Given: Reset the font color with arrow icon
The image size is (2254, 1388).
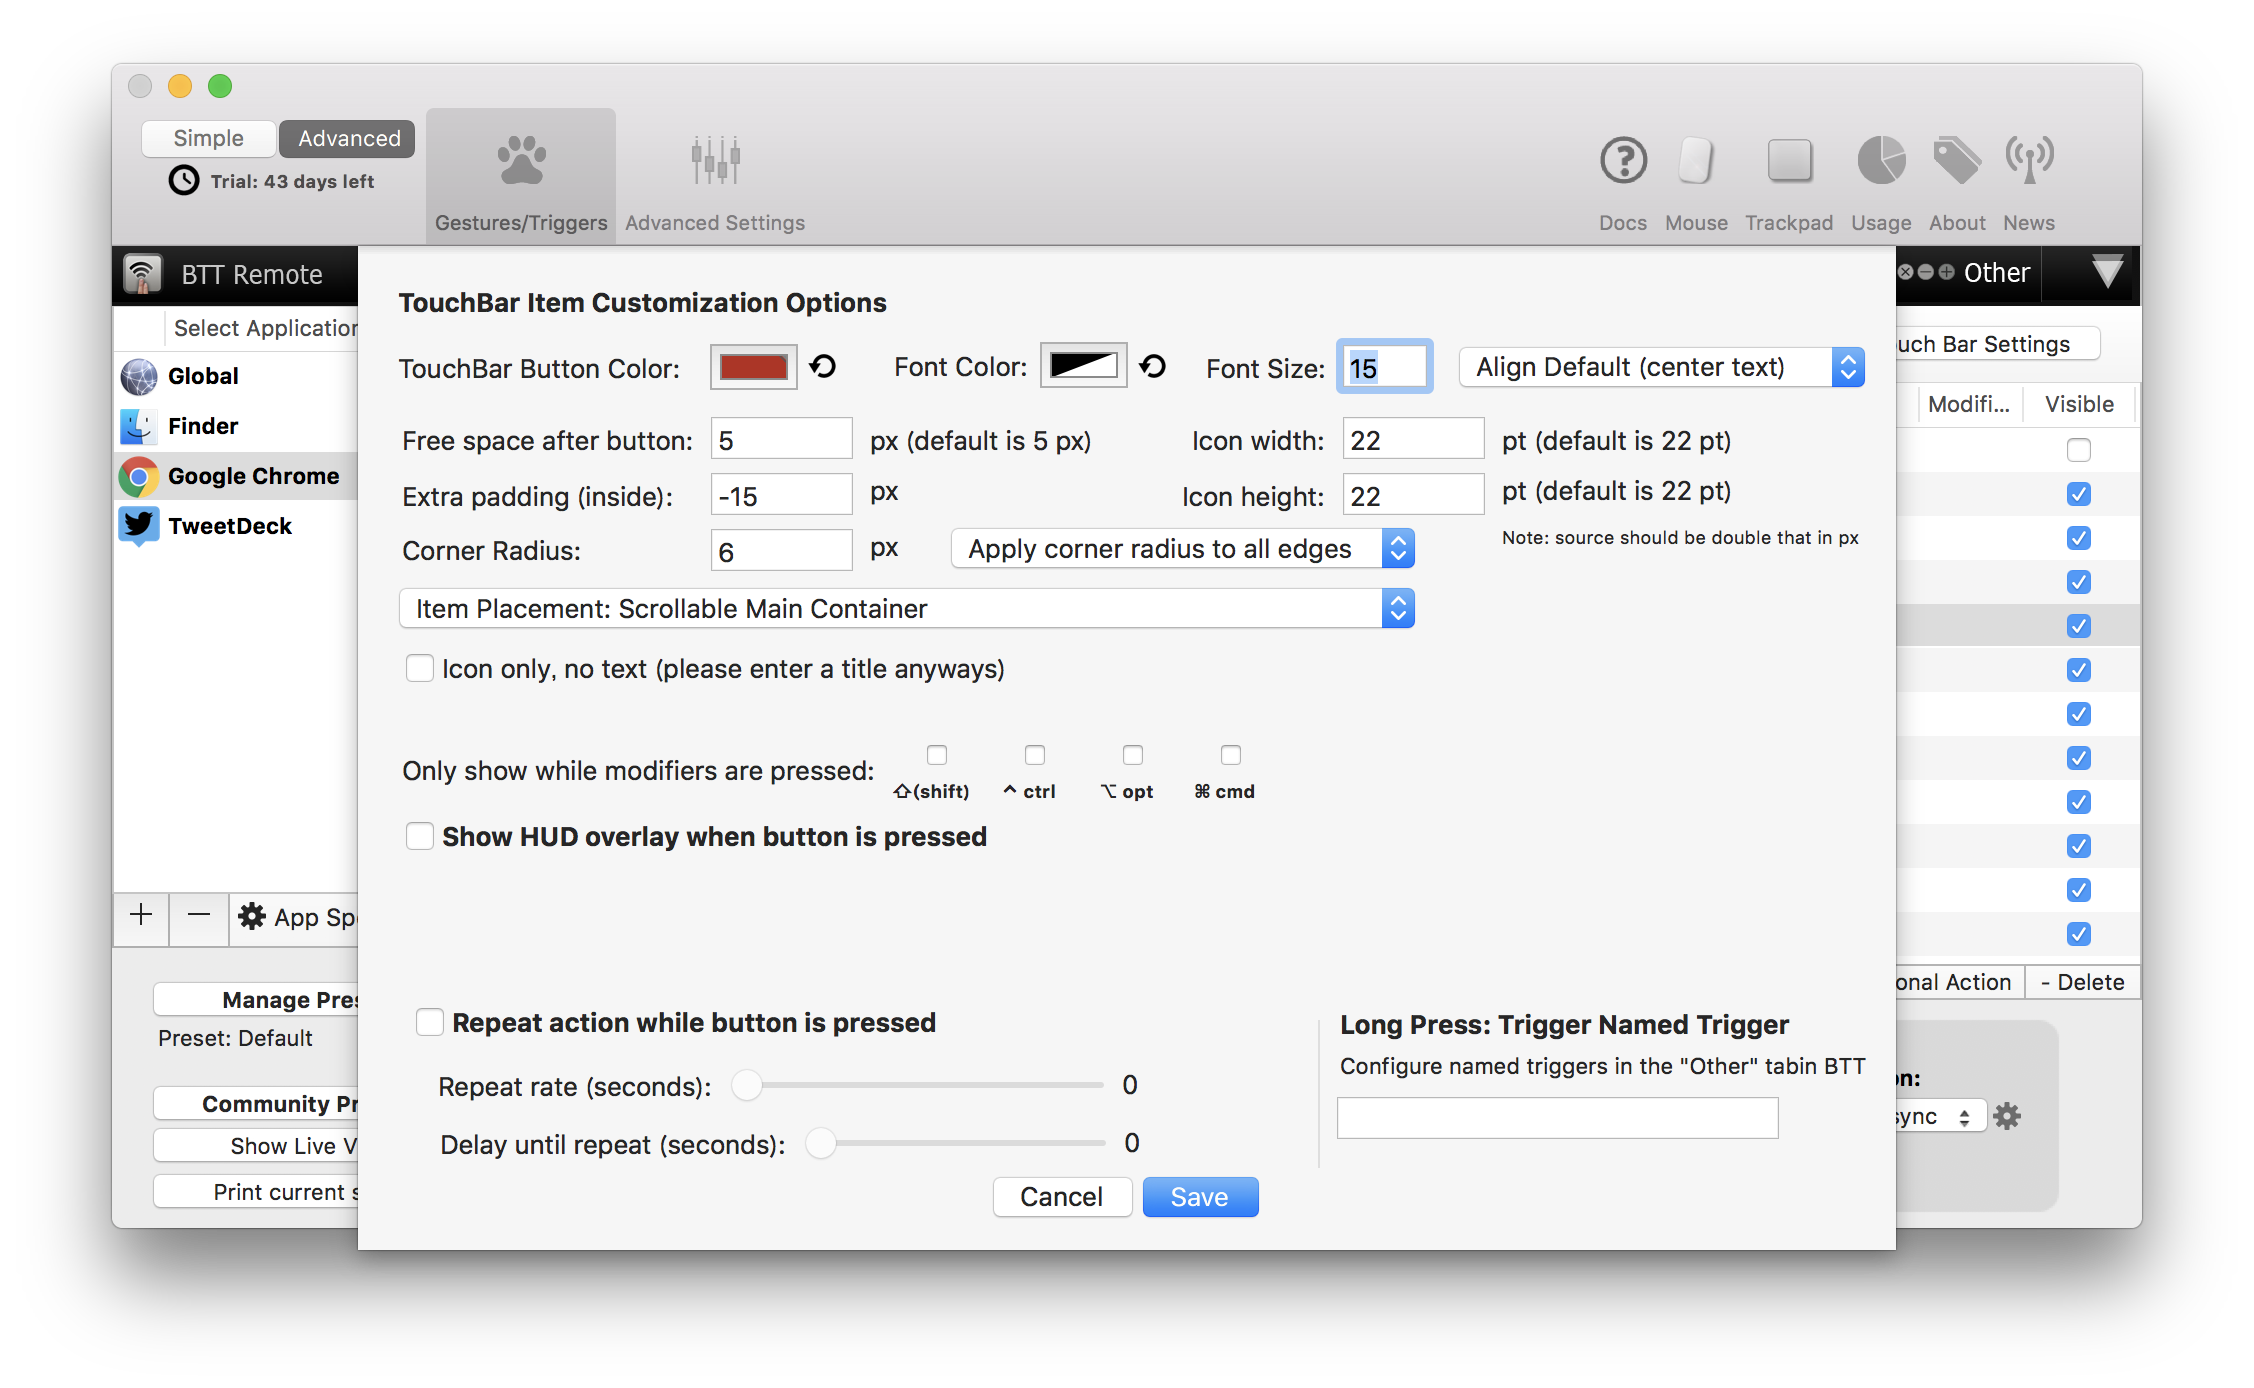Looking at the screenshot, I should point(1153,367).
